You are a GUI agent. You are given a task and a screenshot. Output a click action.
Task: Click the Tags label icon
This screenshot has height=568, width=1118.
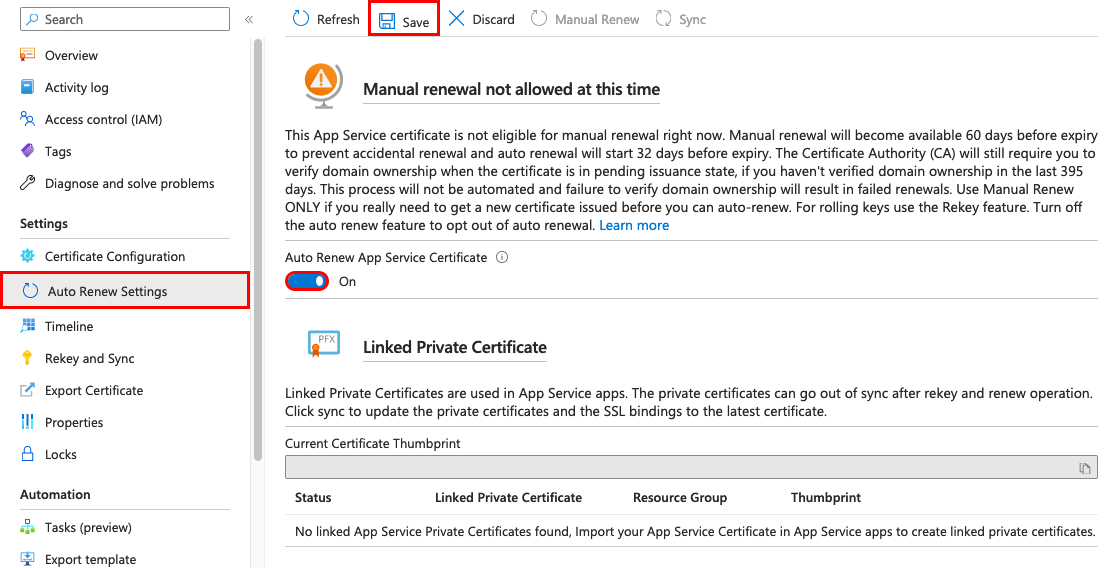pyautogui.click(x=28, y=152)
